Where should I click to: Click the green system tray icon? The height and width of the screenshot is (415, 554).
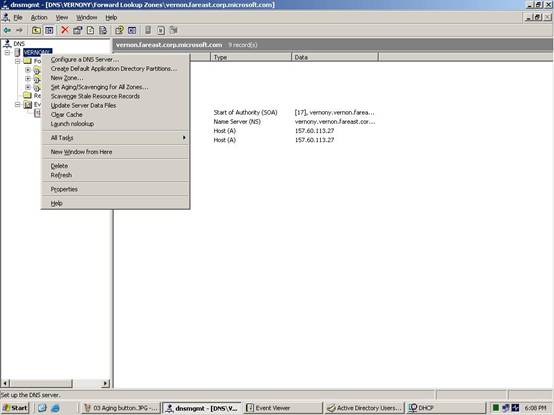496,408
